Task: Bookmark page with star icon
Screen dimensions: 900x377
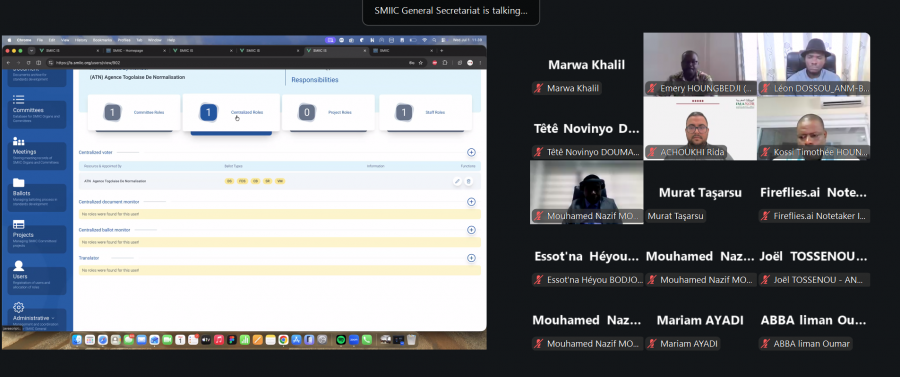Action: 421,63
